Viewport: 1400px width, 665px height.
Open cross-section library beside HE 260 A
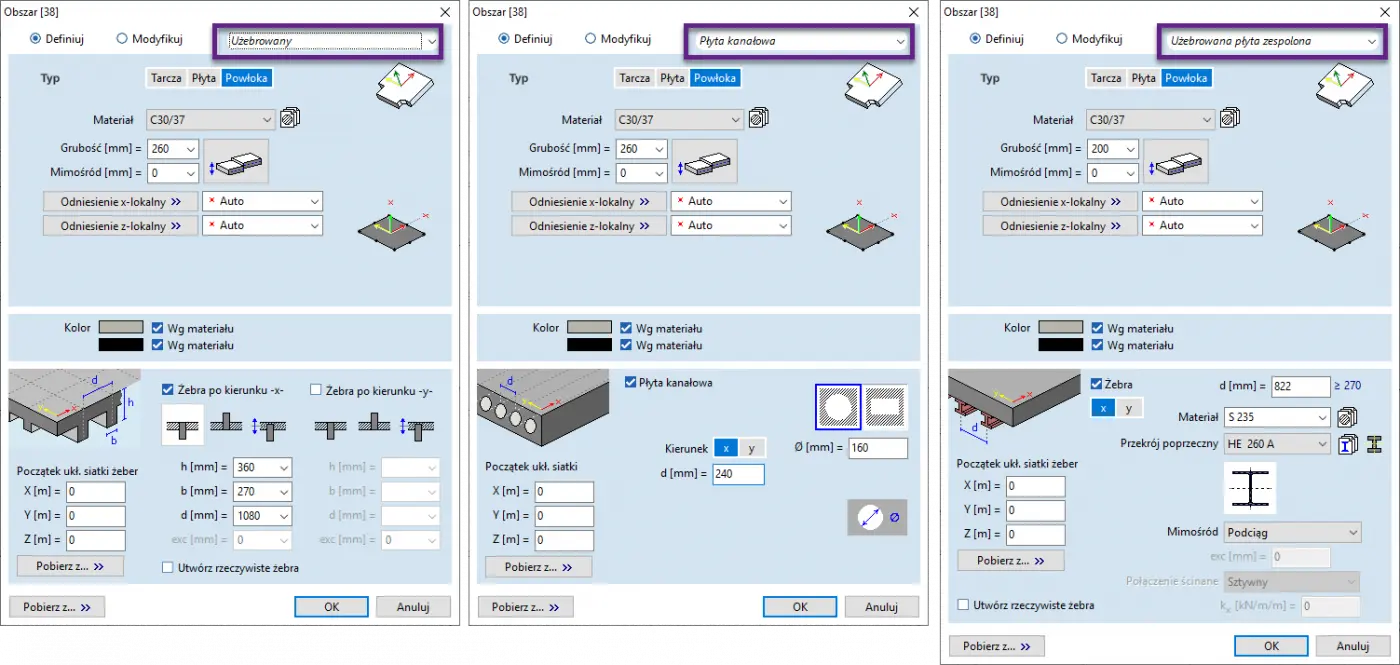coord(1347,444)
